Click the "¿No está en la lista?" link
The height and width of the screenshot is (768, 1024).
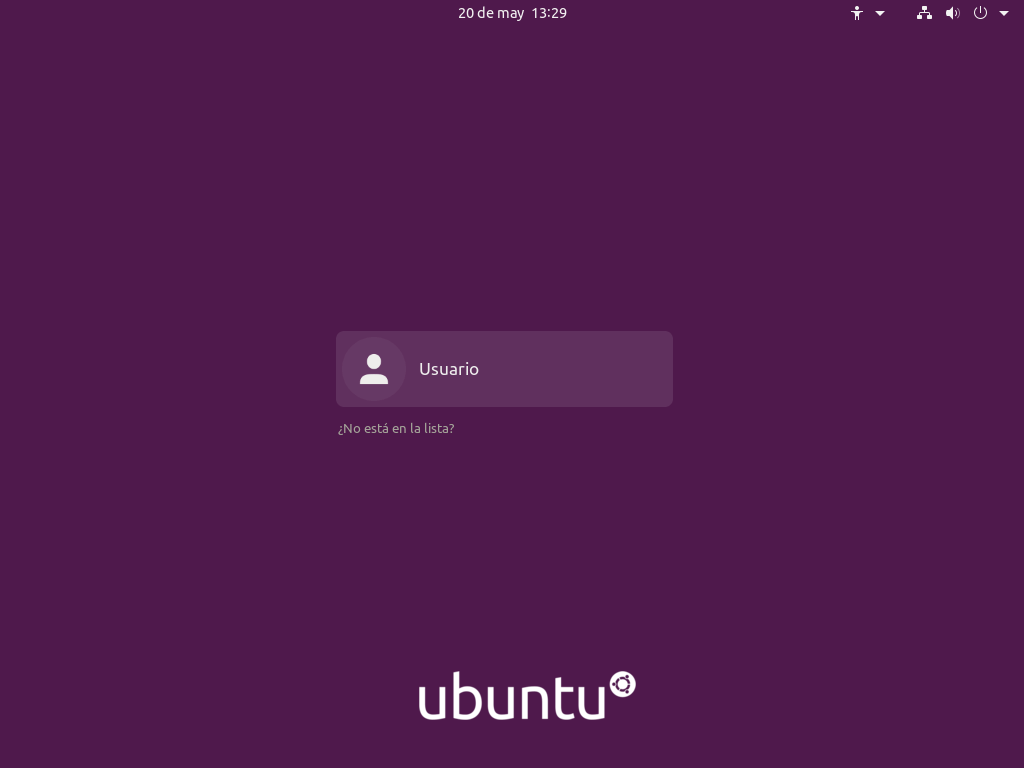click(x=396, y=428)
